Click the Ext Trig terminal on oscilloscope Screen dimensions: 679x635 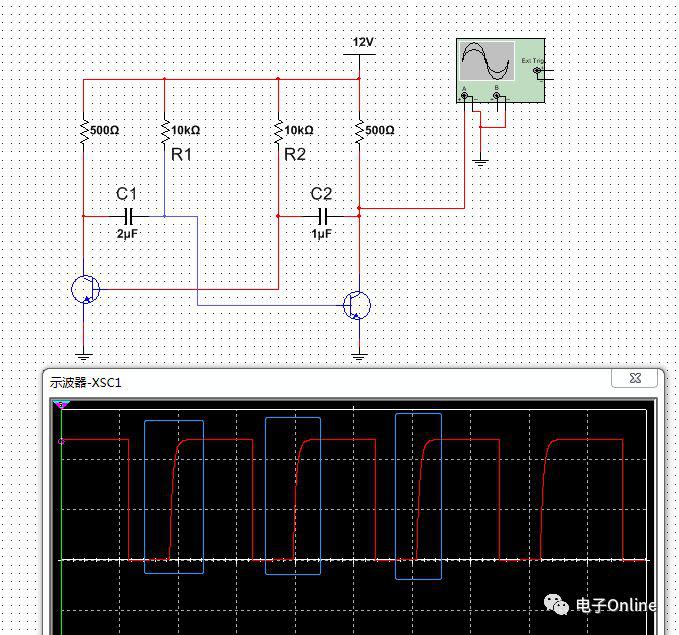point(538,71)
